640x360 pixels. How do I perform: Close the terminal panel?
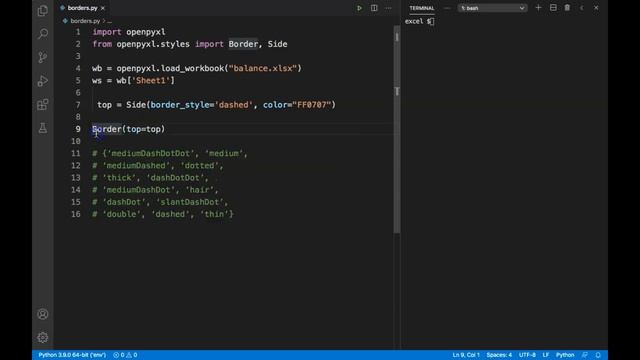click(x=596, y=8)
